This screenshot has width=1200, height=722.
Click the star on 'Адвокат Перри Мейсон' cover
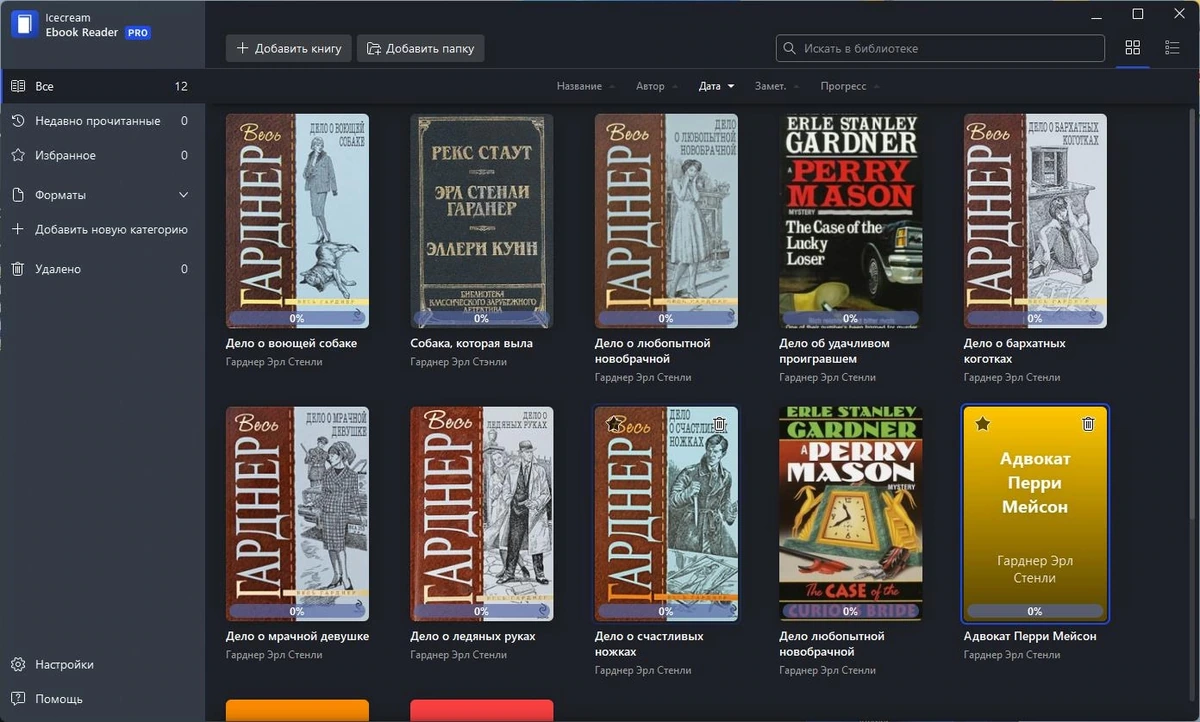tap(983, 424)
